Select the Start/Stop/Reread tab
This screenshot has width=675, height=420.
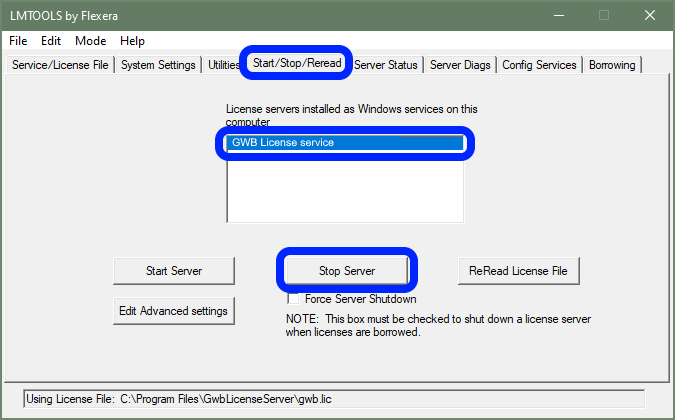pos(297,63)
